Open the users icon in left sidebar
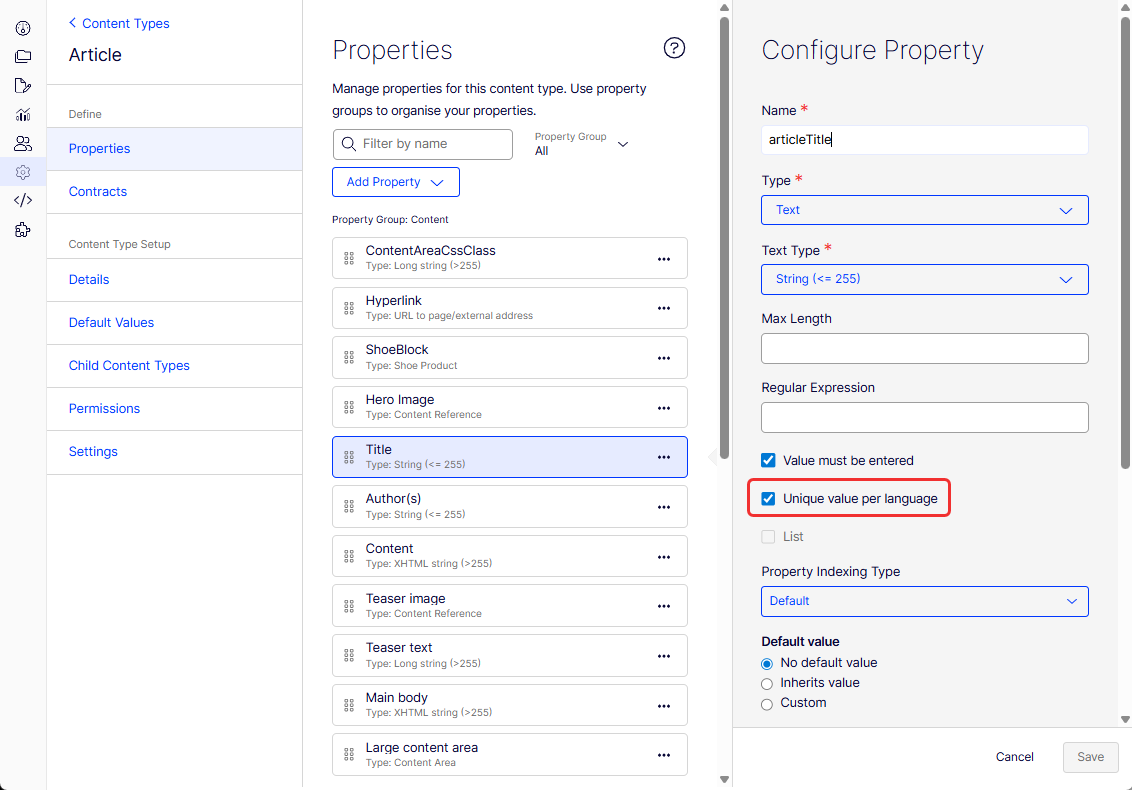Viewport: 1132px width, 790px height. pyautogui.click(x=23, y=143)
